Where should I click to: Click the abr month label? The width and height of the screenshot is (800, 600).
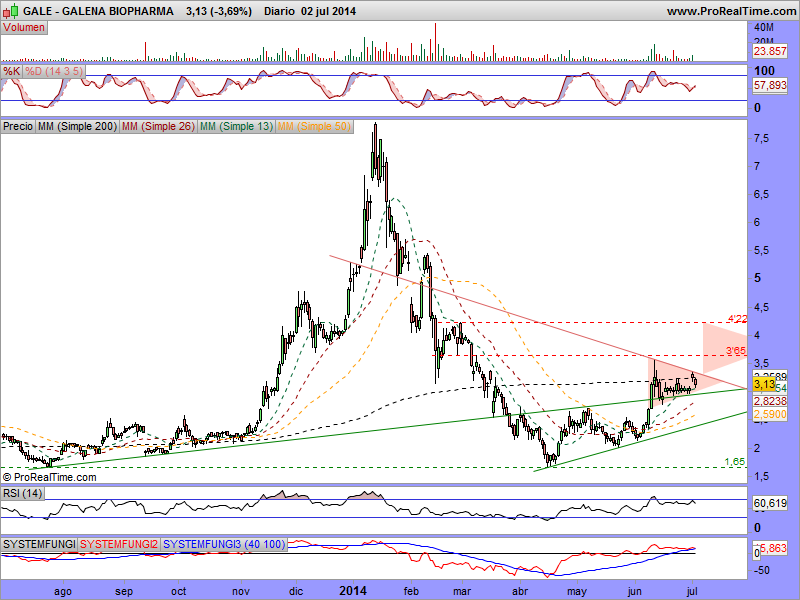(520, 591)
